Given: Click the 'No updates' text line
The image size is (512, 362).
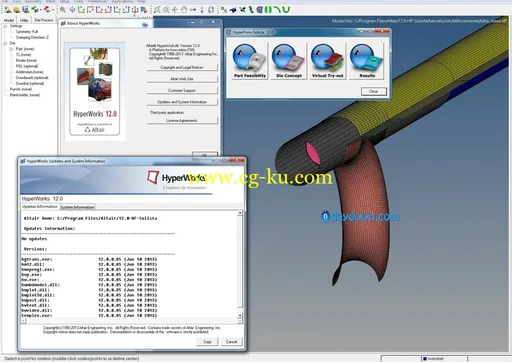Looking at the screenshot, I should [34, 239].
